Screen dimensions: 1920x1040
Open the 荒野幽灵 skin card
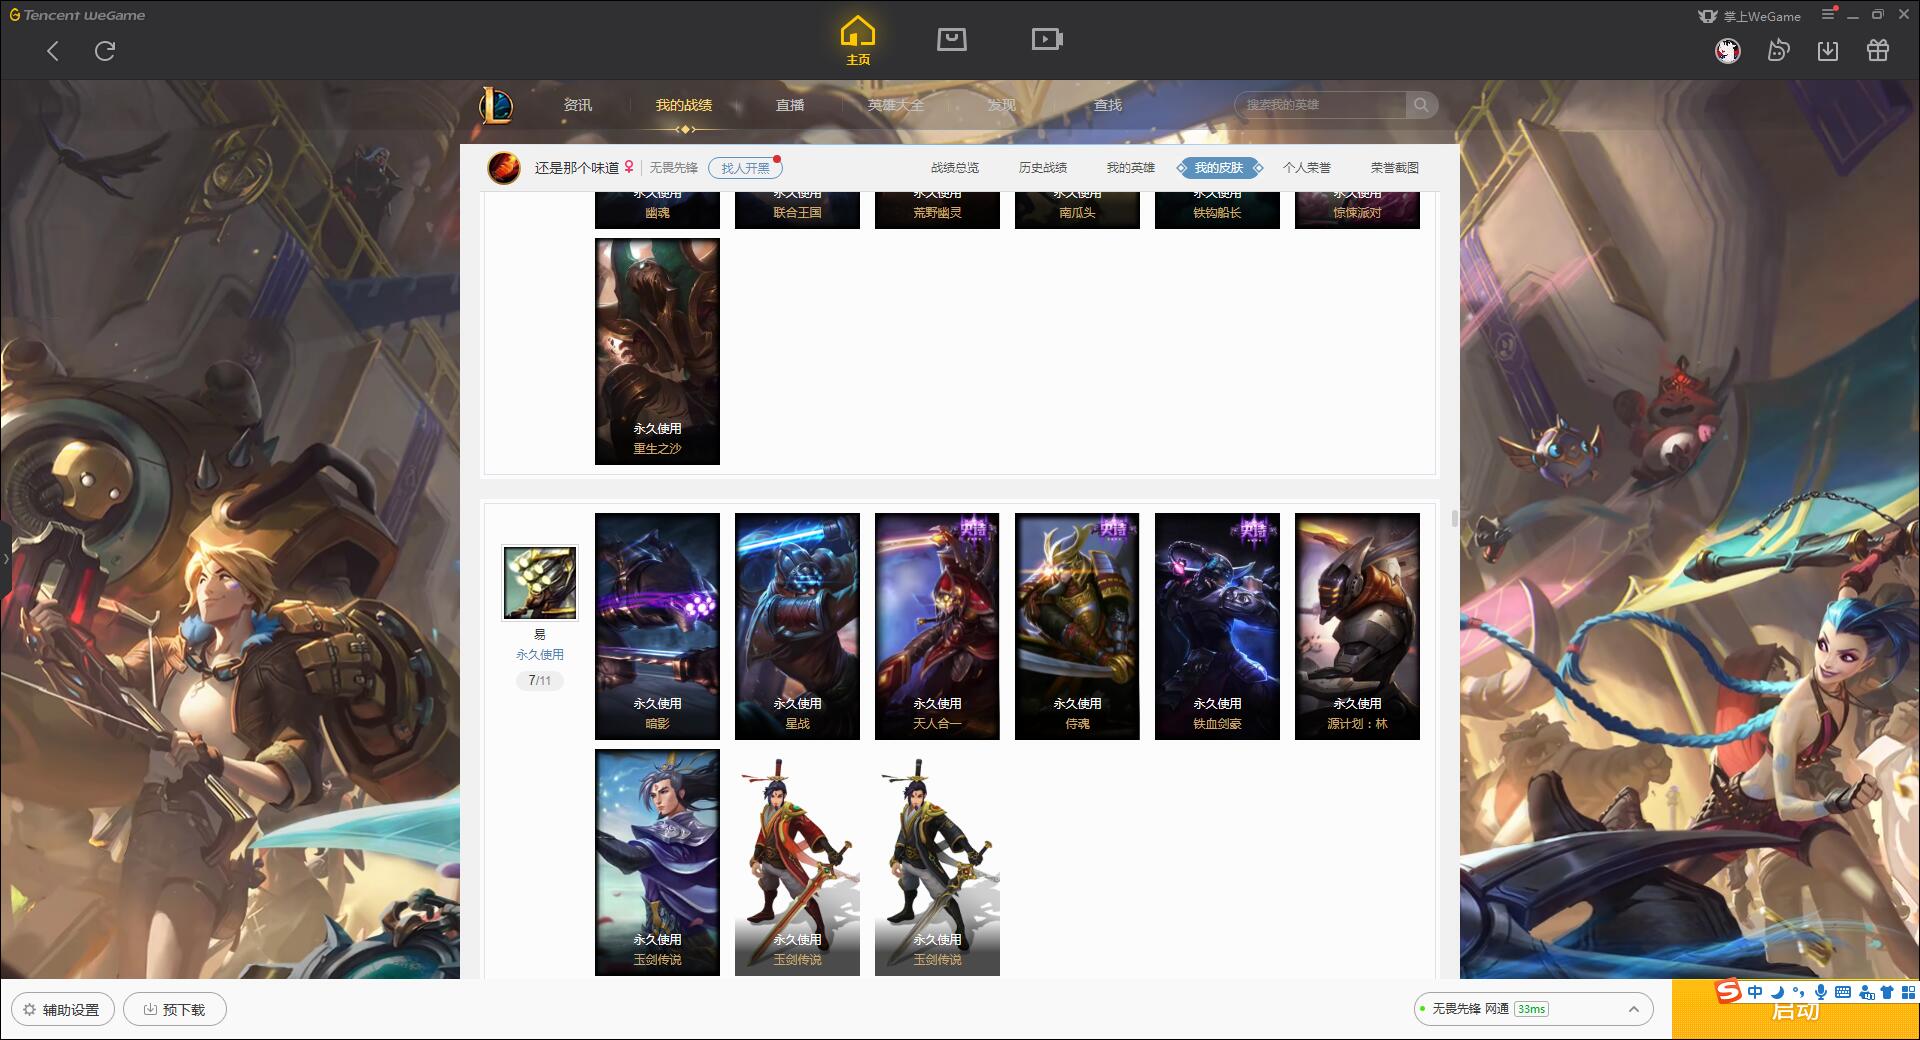click(x=937, y=210)
